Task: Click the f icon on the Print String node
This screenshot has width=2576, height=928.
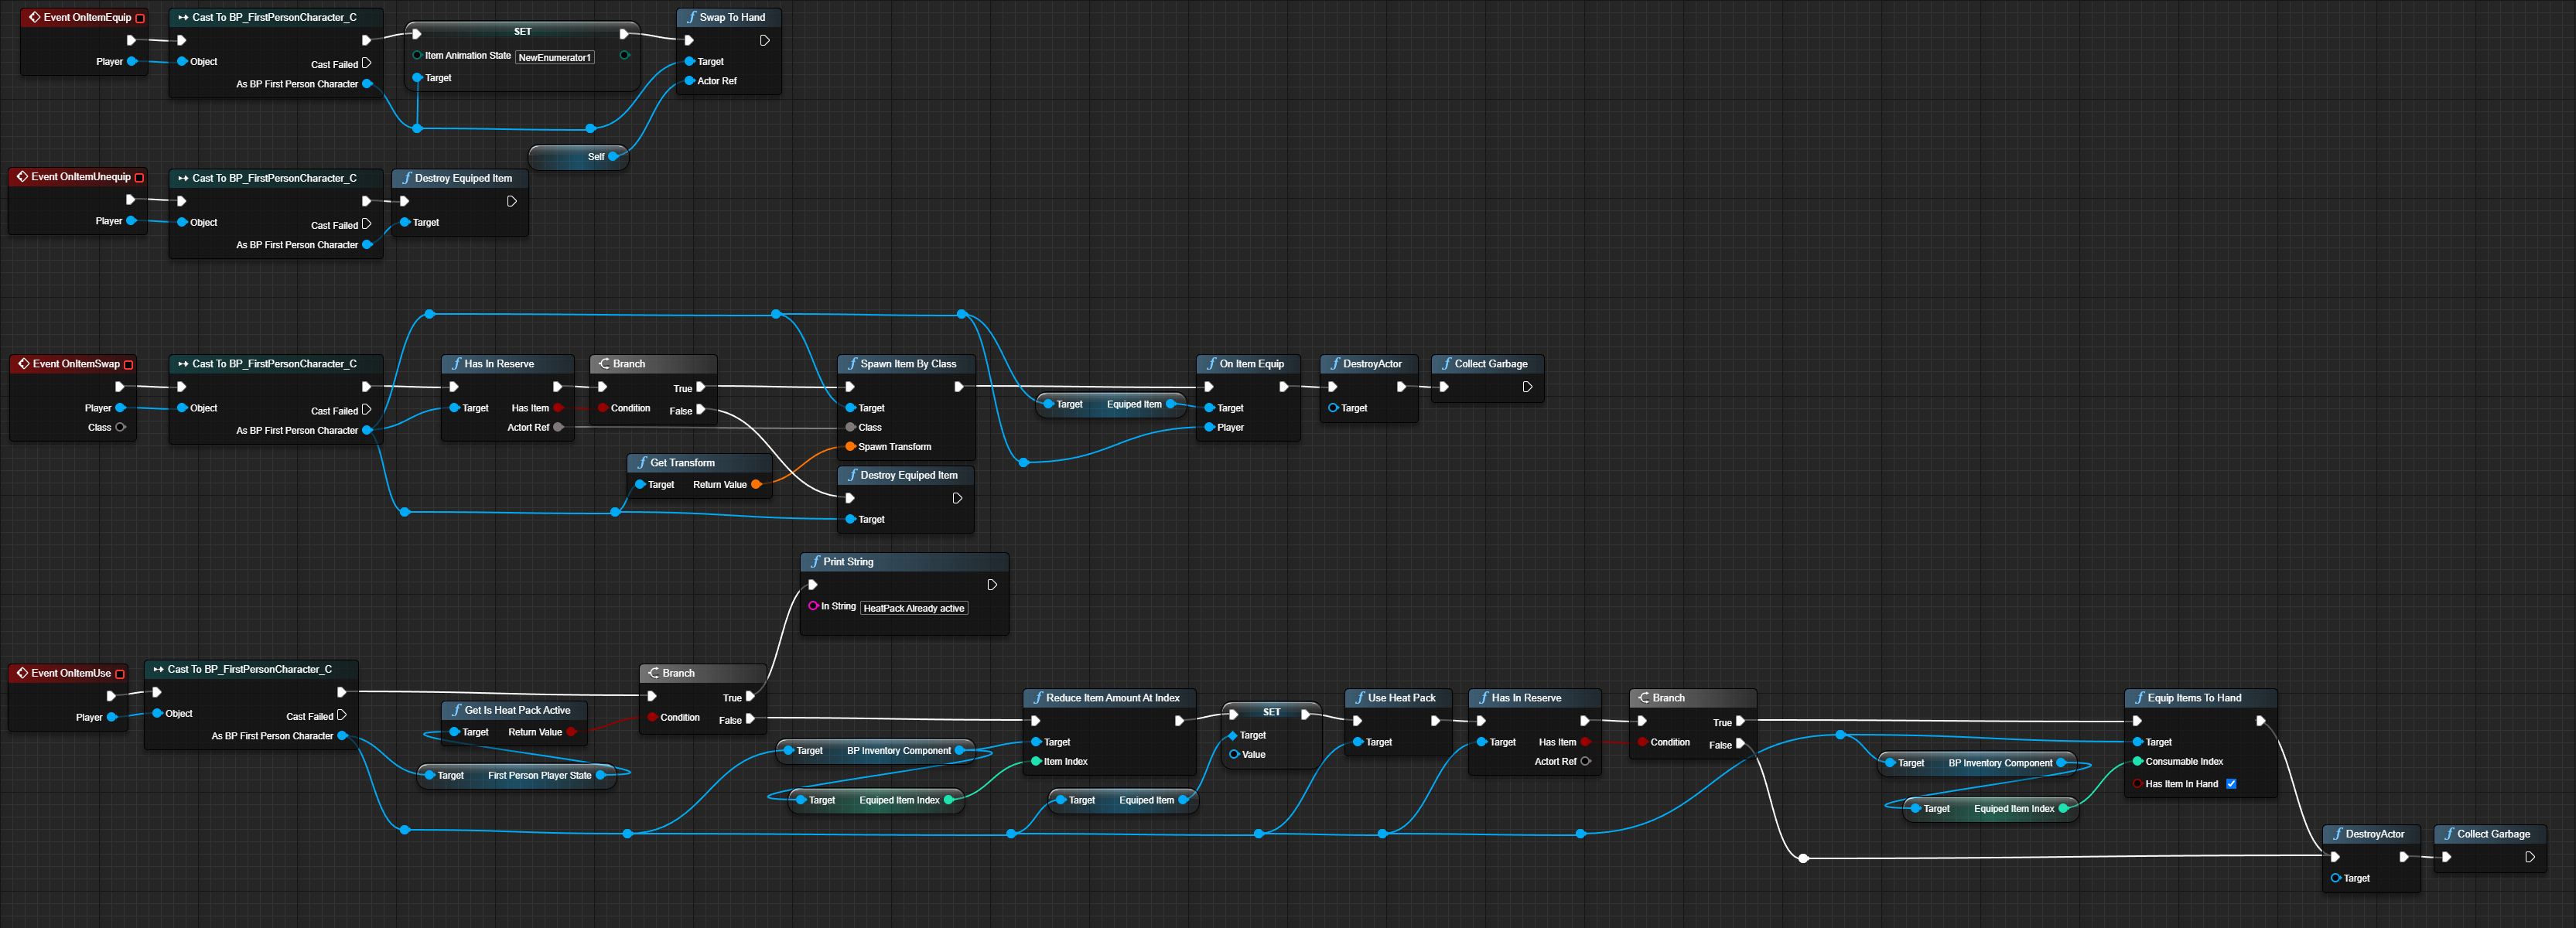Action: click(x=816, y=562)
